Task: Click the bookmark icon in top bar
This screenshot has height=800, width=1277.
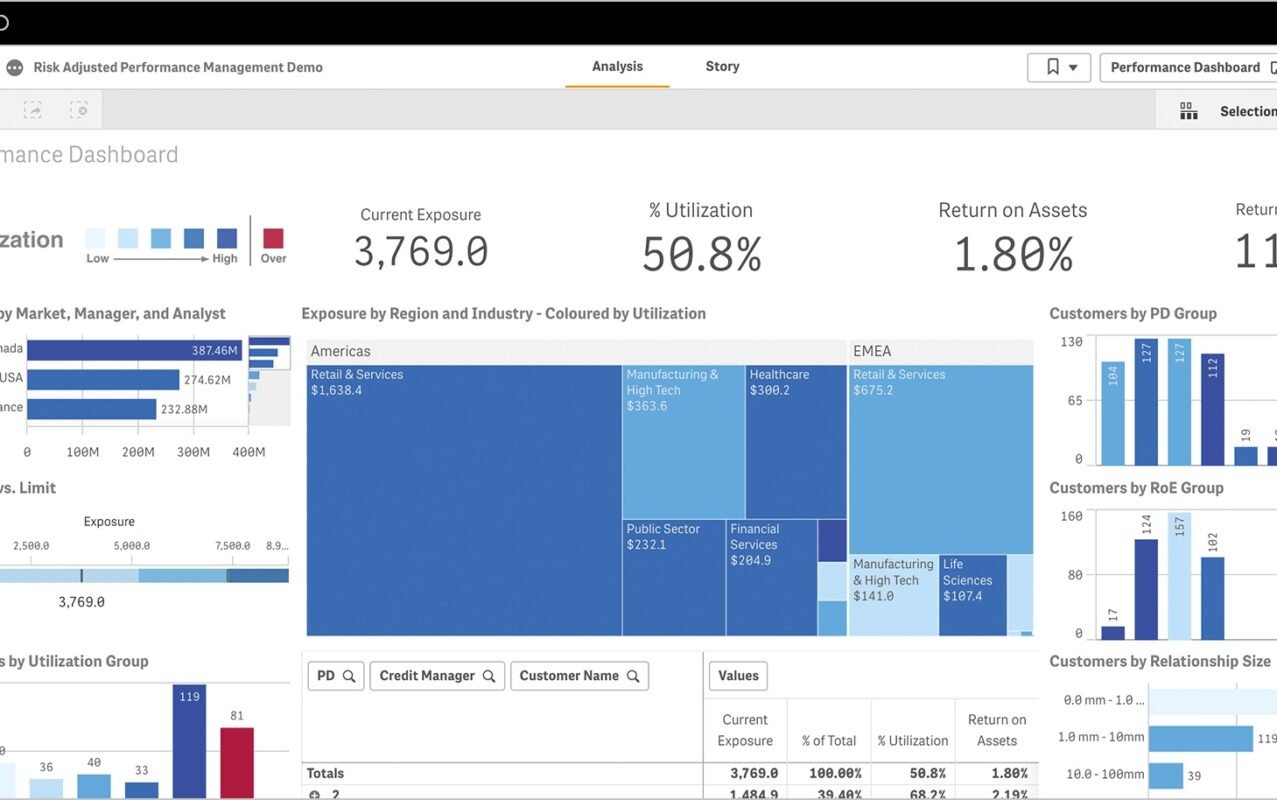Action: (1052, 67)
